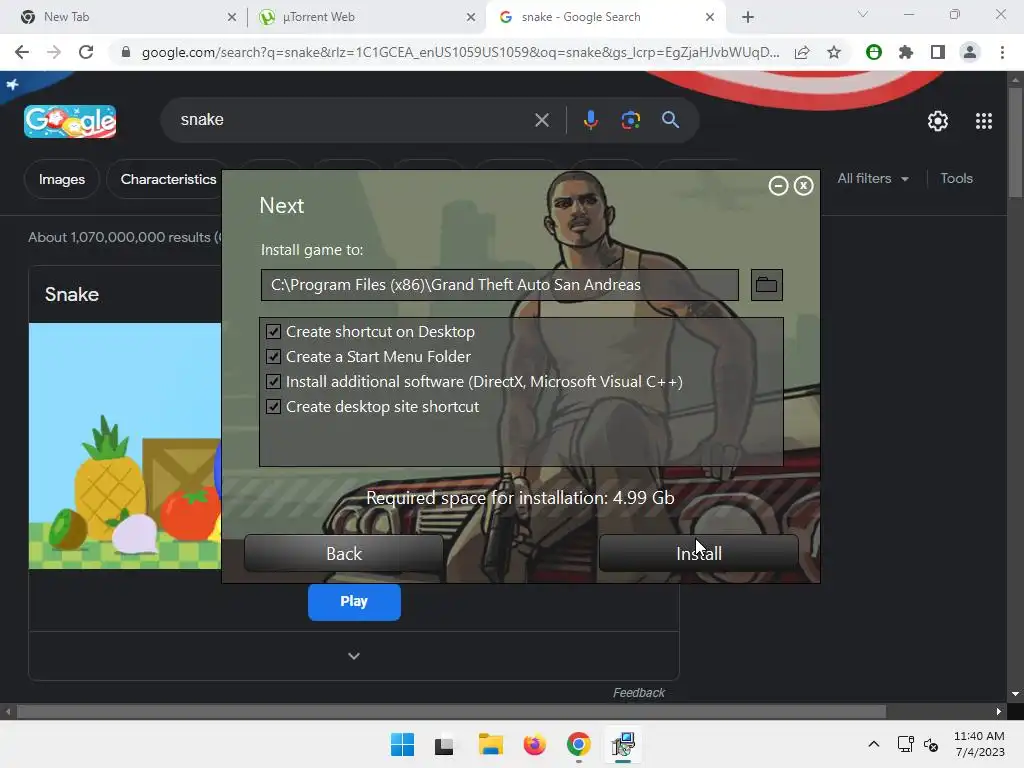Open the installer folder browse icon
This screenshot has width=1024, height=768.
tap(767, 285)
